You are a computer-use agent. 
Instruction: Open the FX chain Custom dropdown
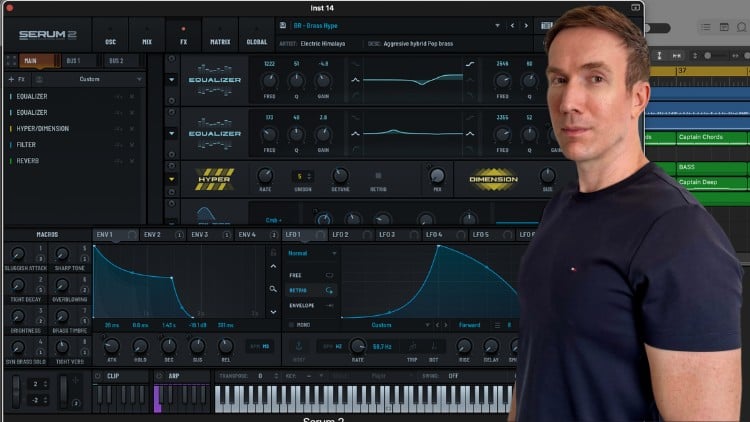89,79
